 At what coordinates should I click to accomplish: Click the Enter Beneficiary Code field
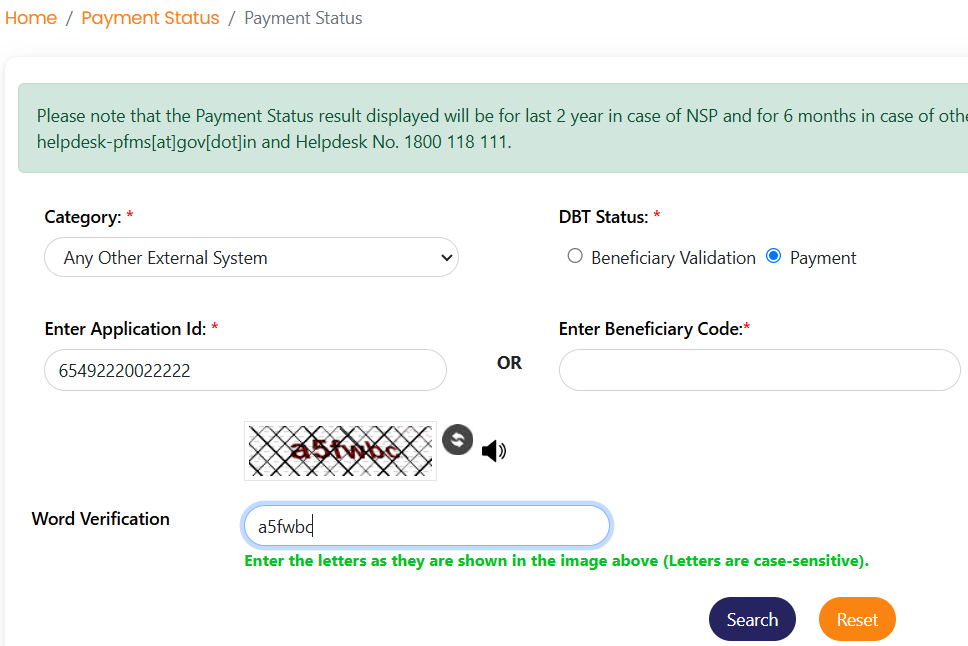tap(759, 370)
